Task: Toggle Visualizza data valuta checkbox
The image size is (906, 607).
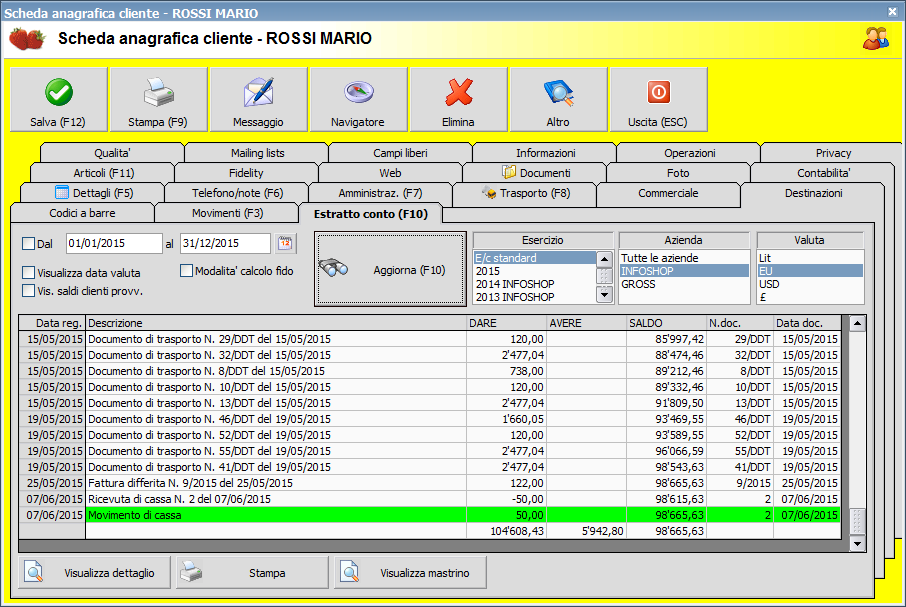Action: (x=28, y=272)
